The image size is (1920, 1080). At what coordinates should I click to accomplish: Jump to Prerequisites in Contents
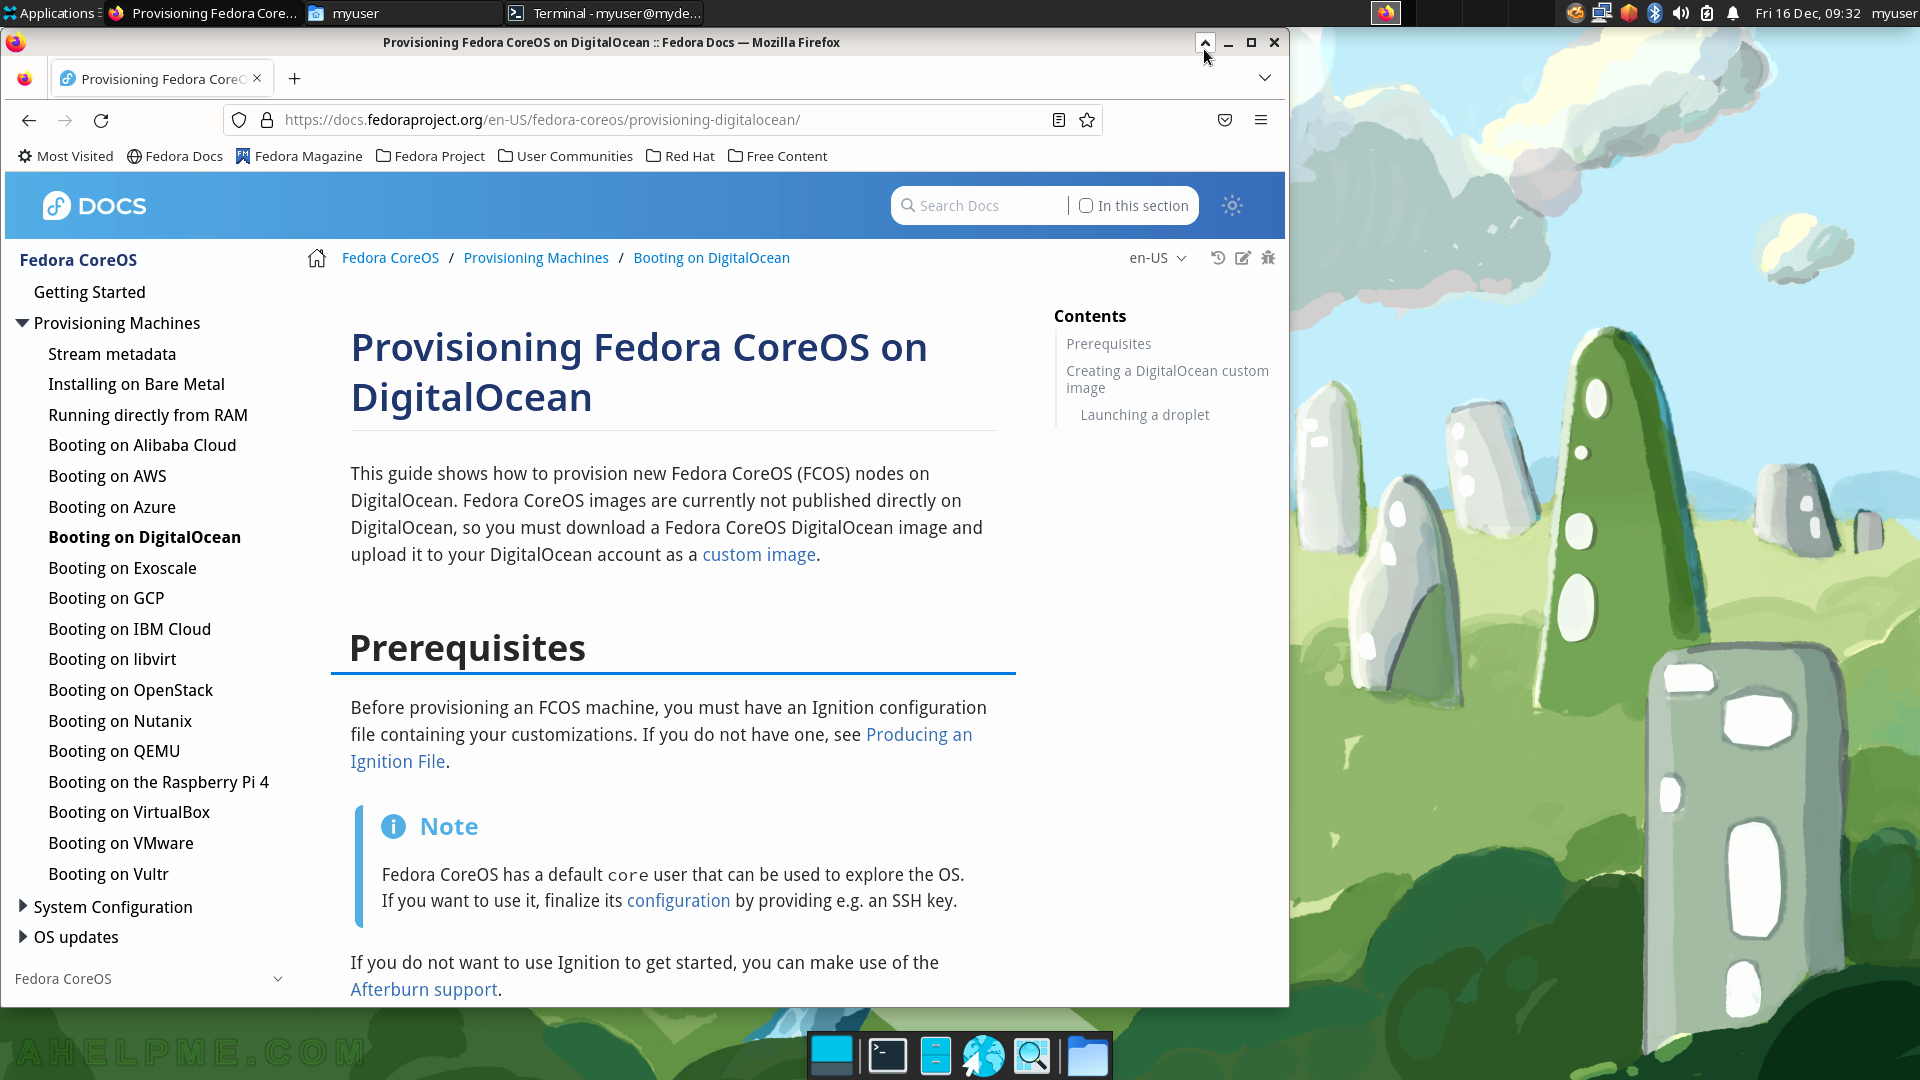[x=1108, y=344]
